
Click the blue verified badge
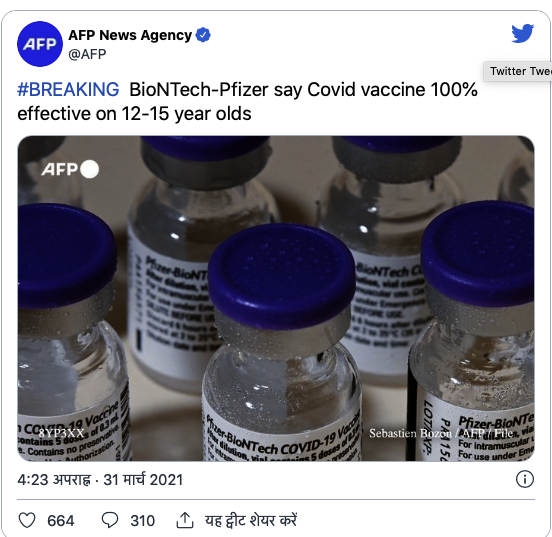tap(203, 35)
